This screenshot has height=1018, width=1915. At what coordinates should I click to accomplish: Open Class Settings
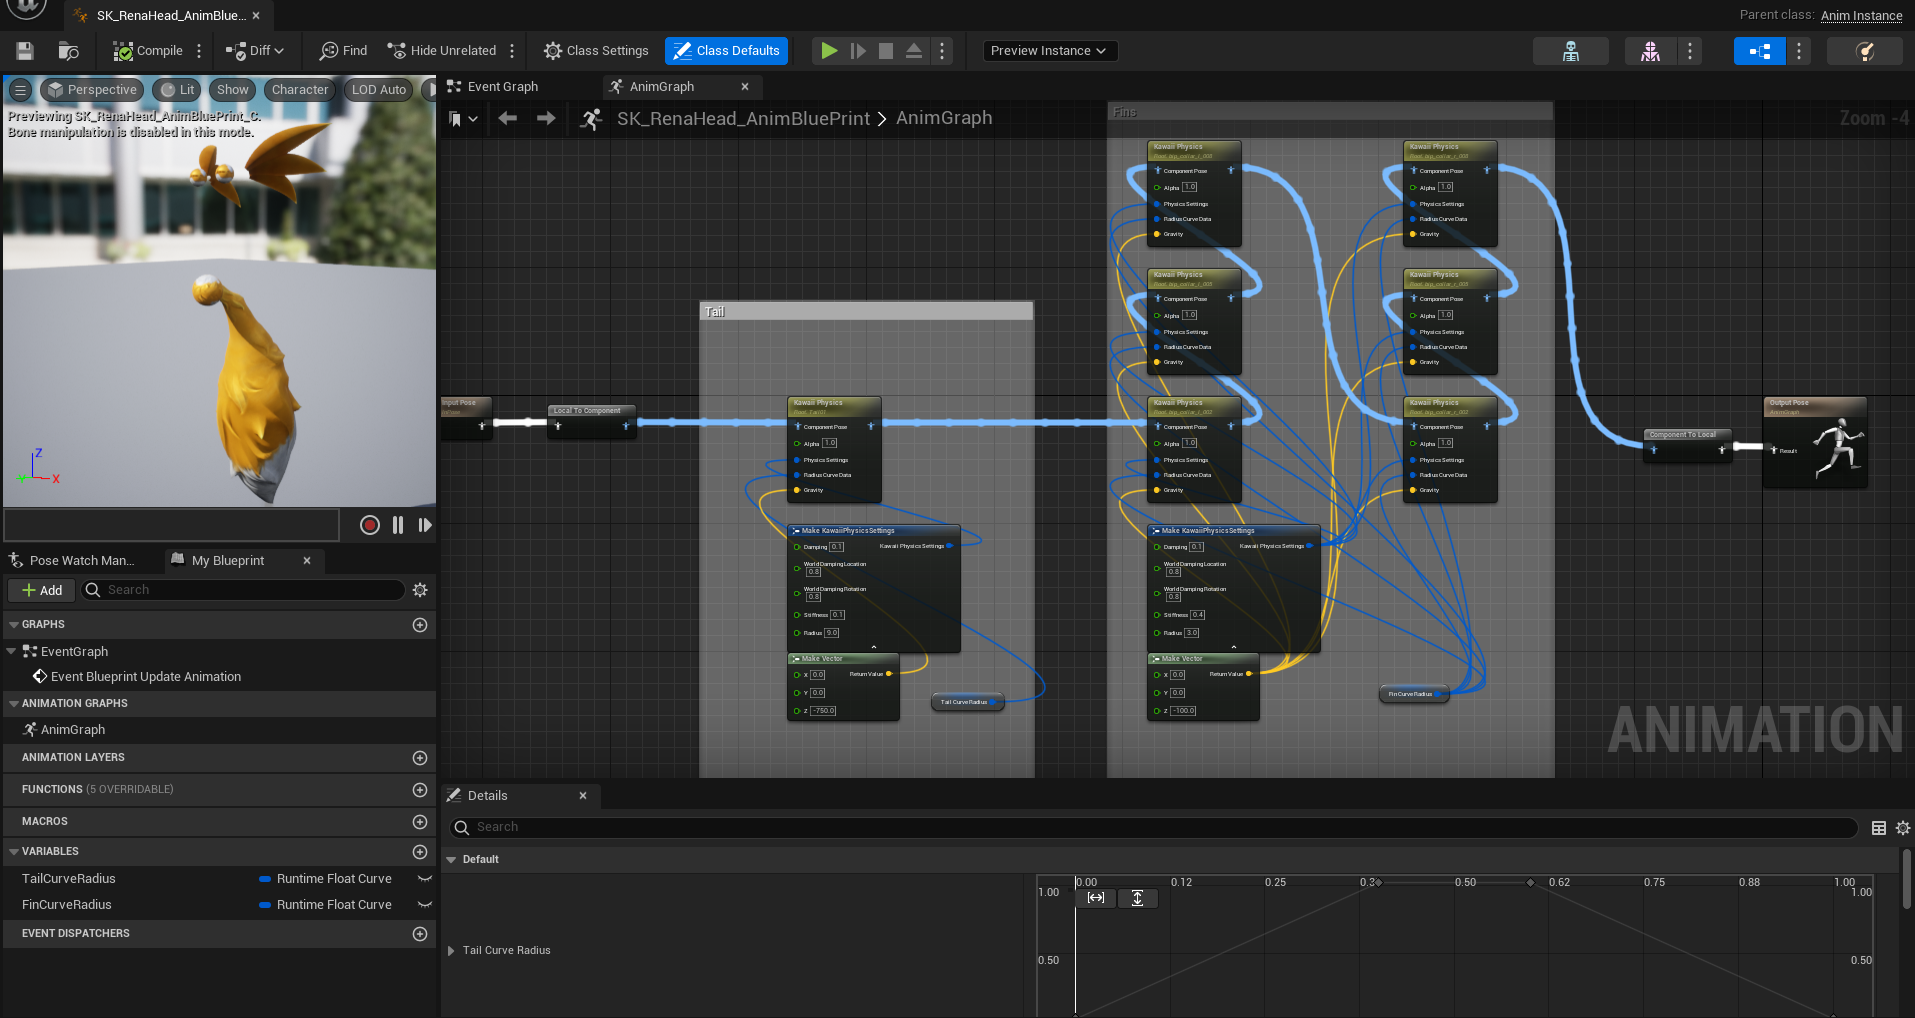click(596, 51)
